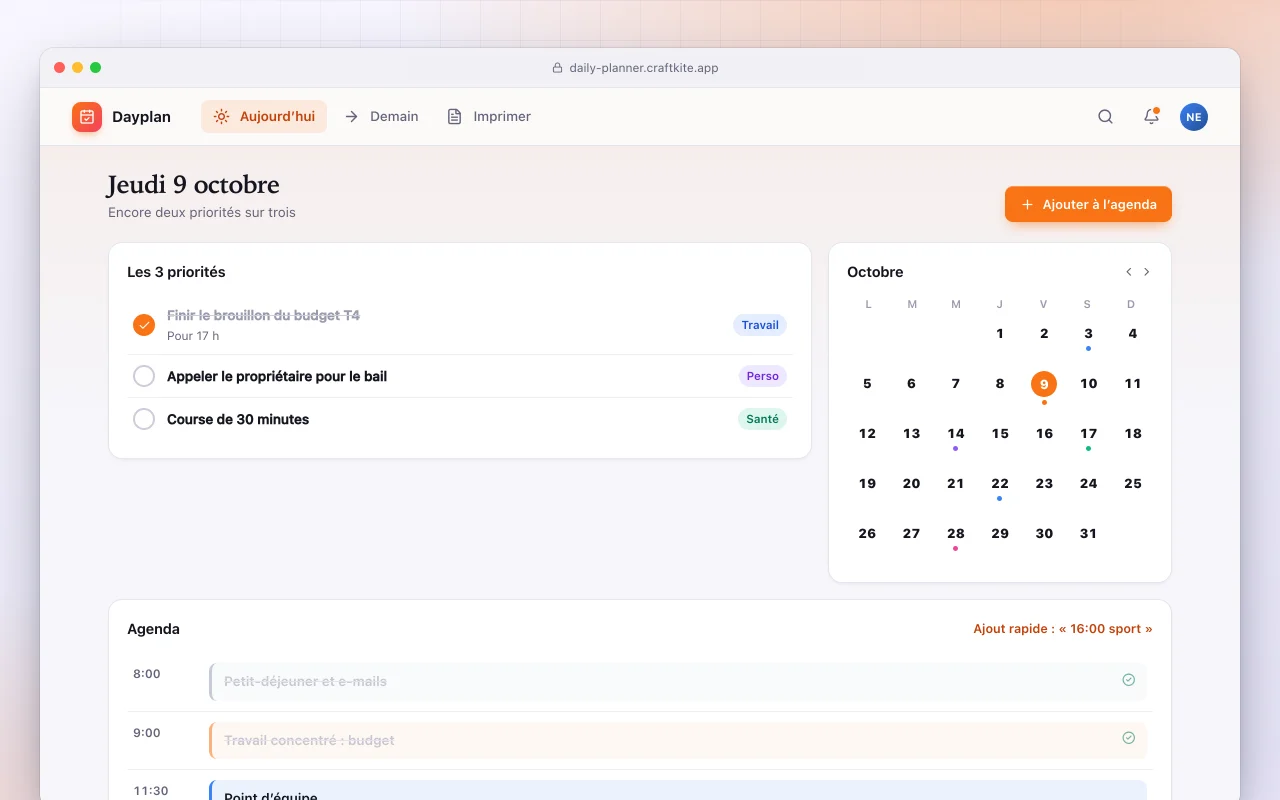Select October 1 in the calendar
Viewport: 1280px width, 800px height.
(x=1000, y=334)
